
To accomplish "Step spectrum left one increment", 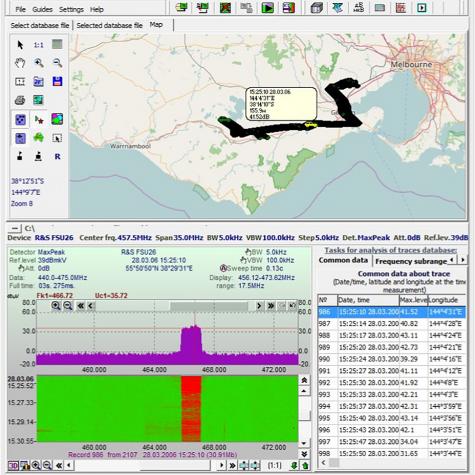I will 91,306.
